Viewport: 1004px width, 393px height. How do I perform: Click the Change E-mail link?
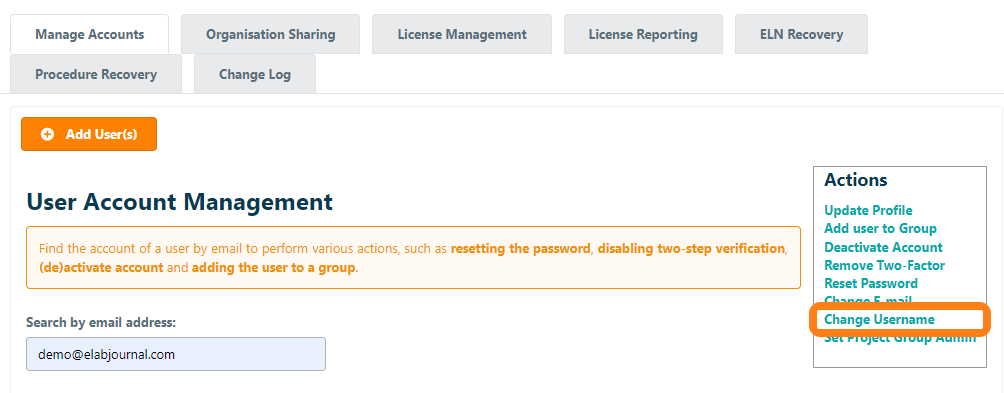point(868,301)
